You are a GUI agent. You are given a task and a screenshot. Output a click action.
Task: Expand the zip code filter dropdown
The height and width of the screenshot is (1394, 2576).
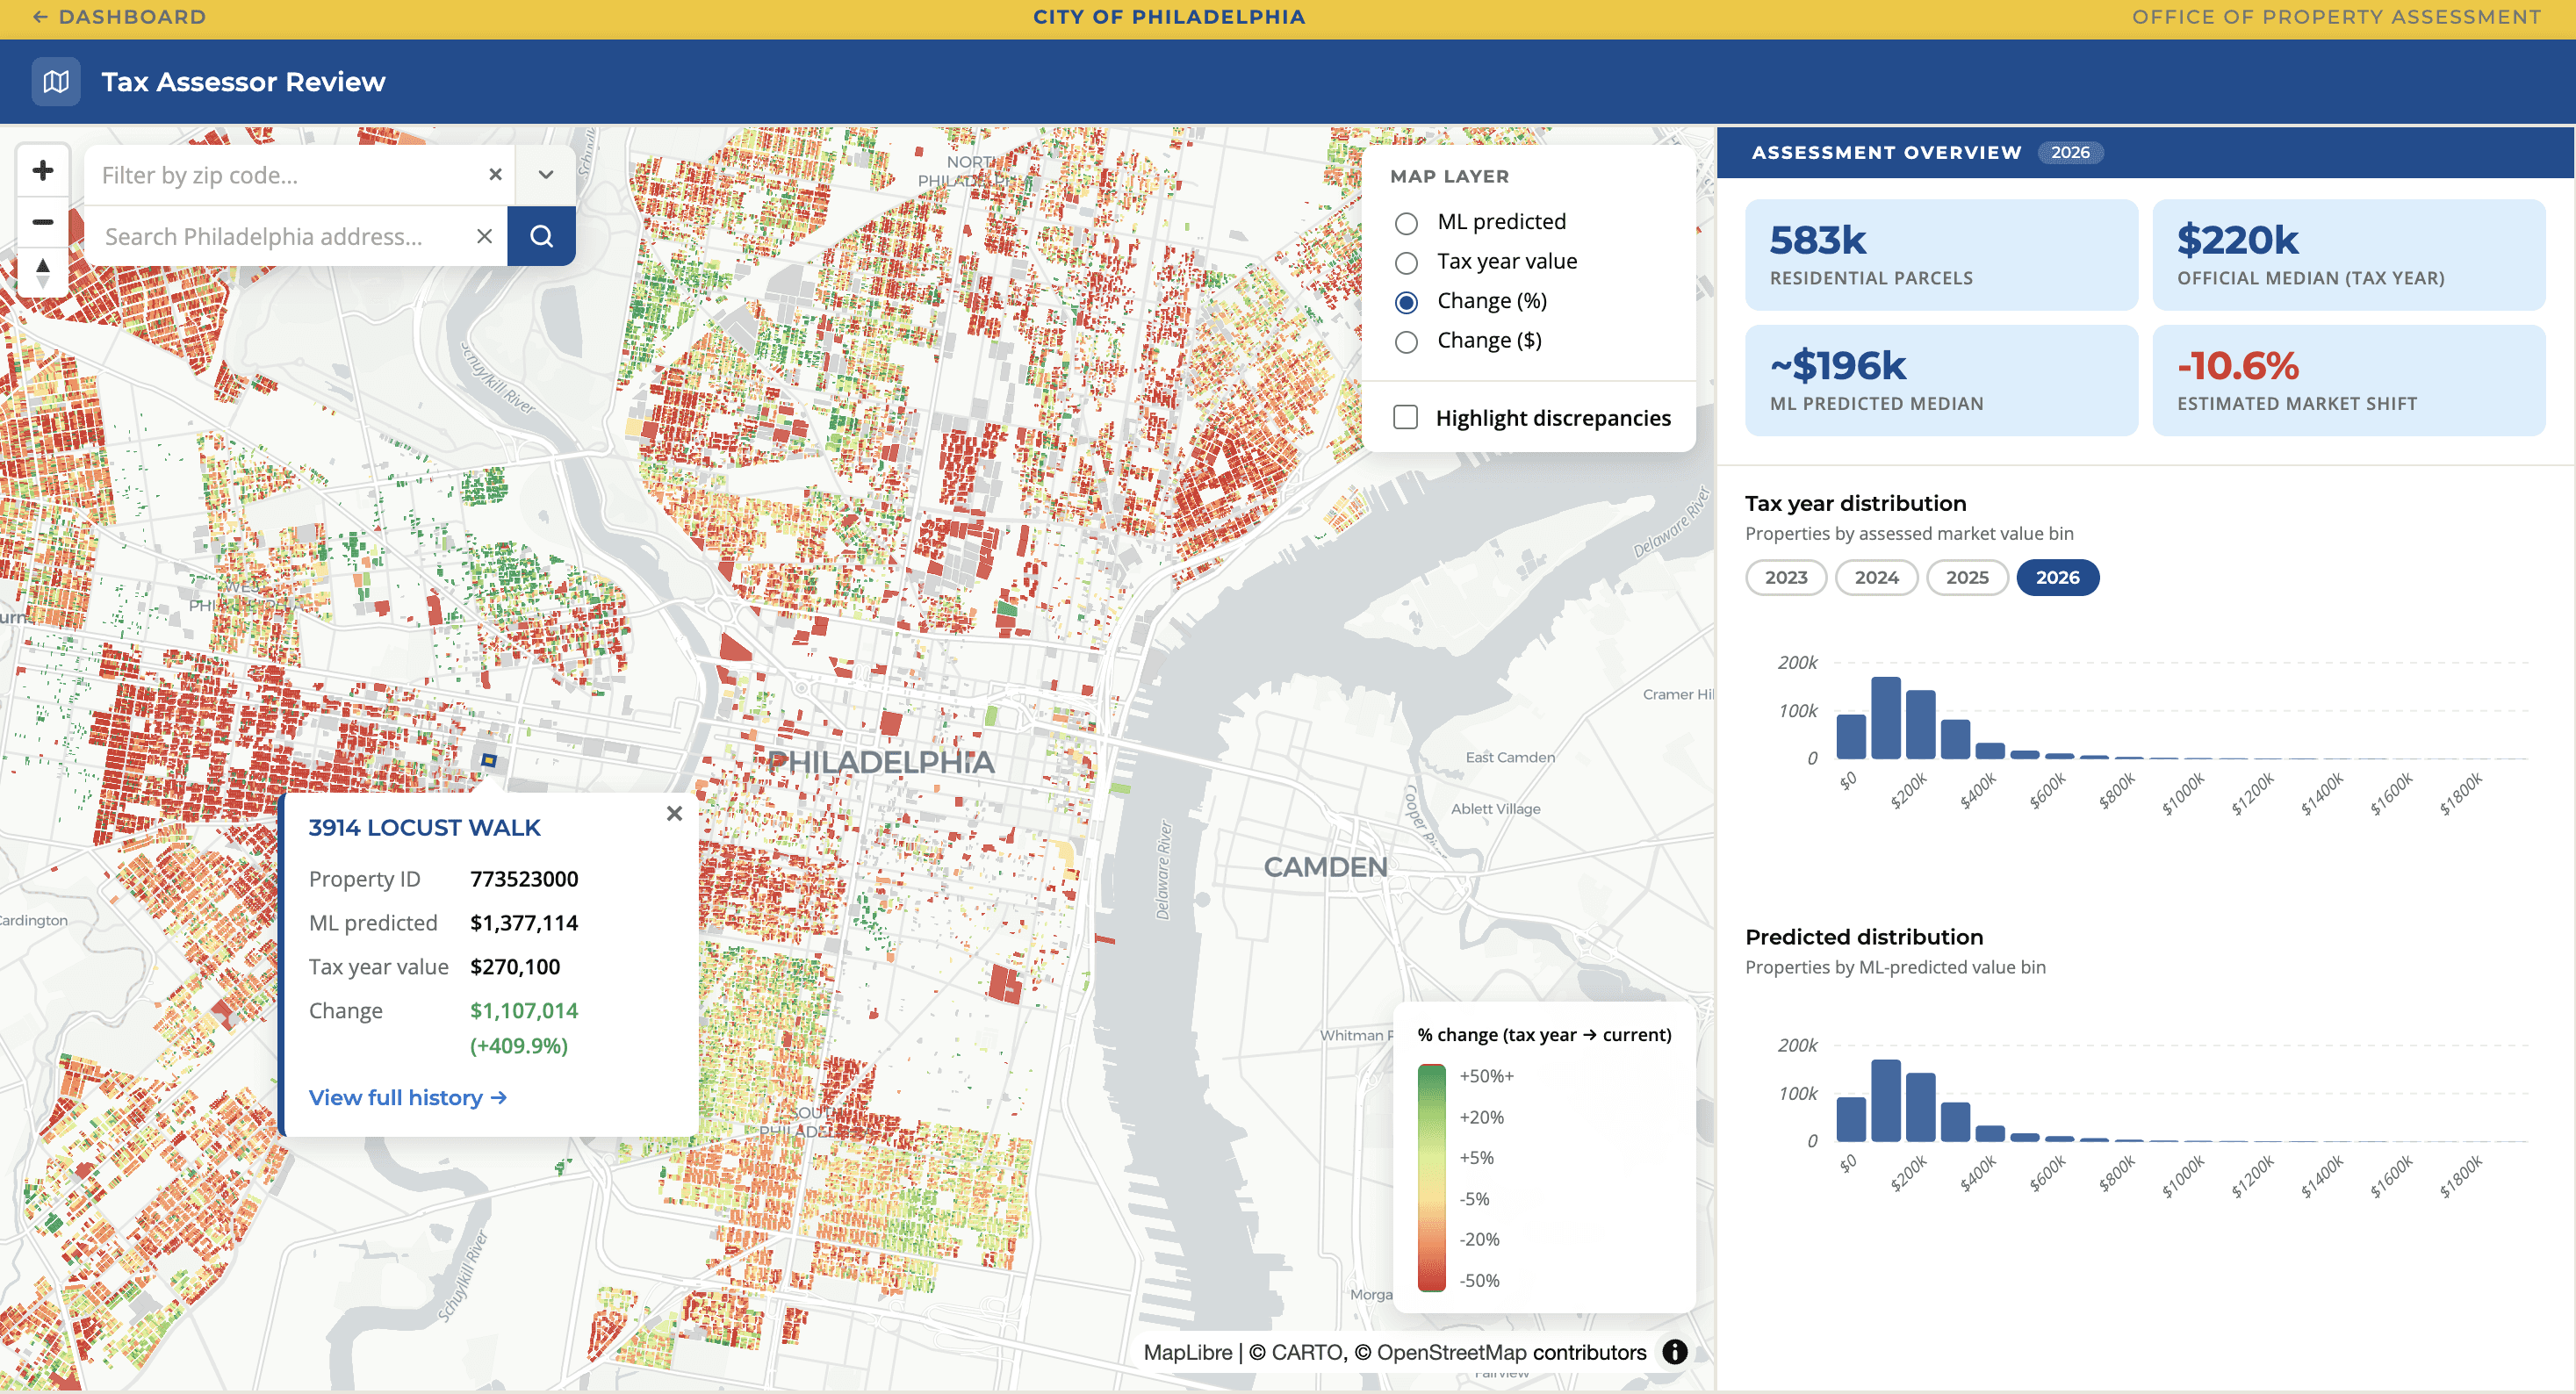[x=545, y=175]
